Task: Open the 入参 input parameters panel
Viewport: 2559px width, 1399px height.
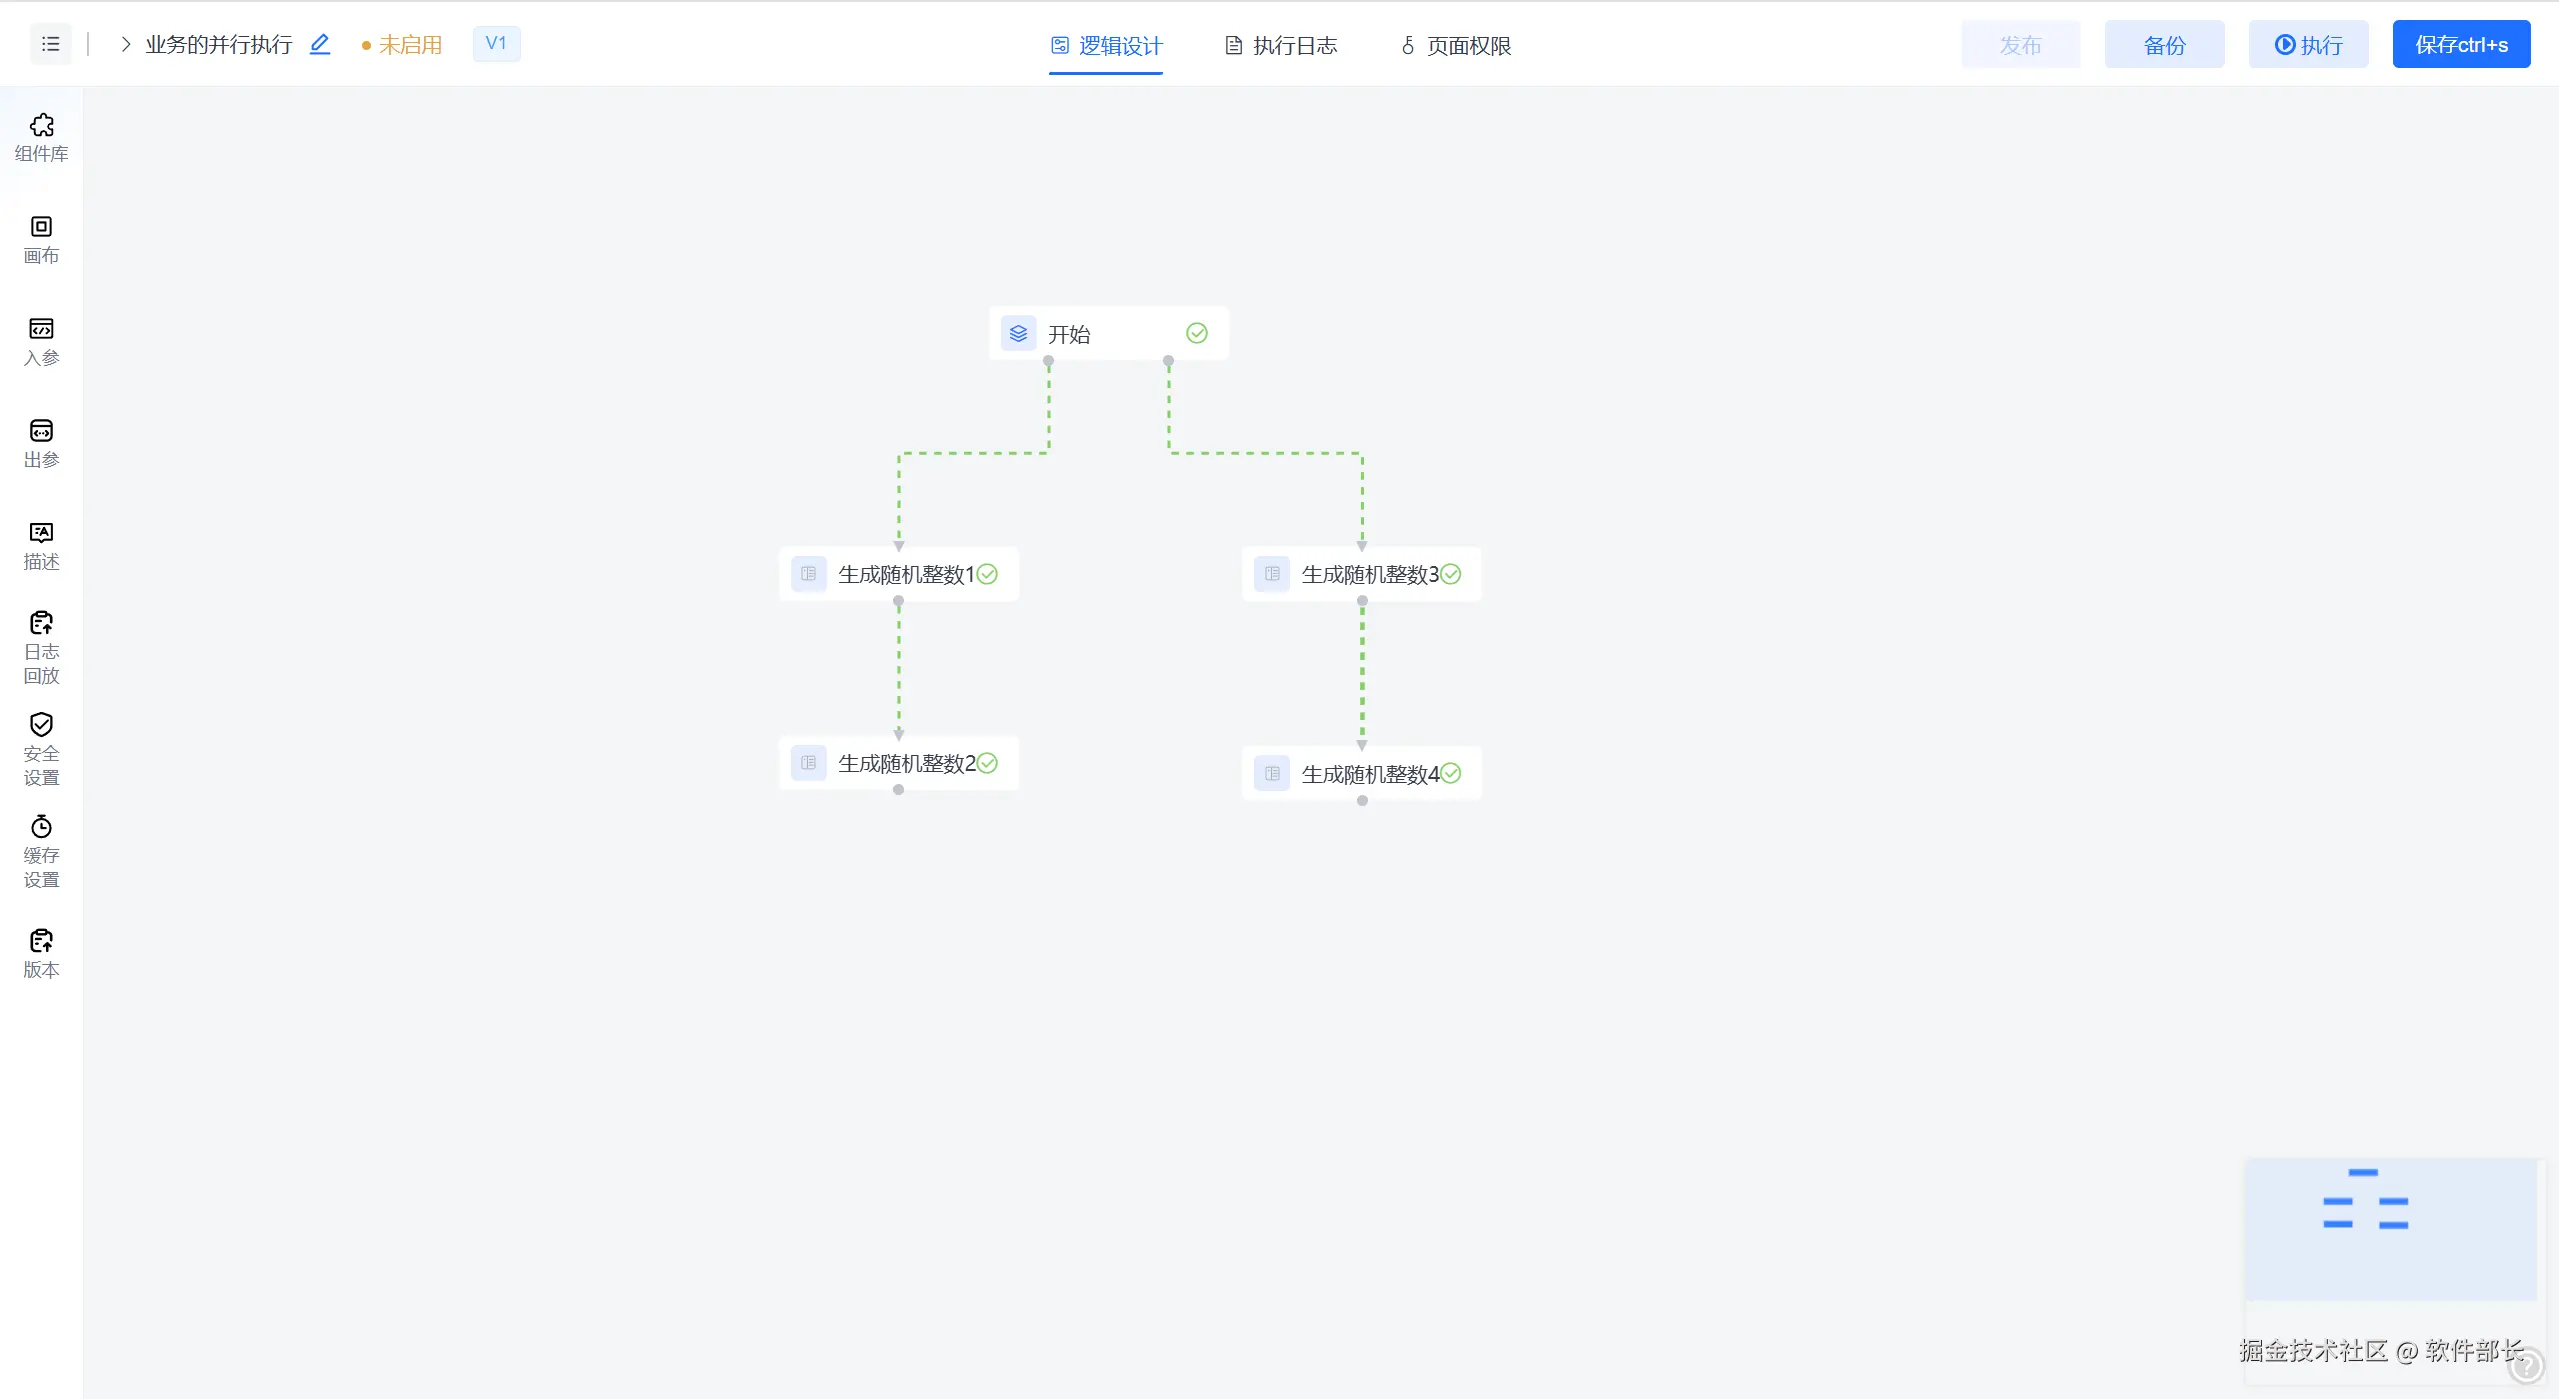Action: [x=41, y=341]
